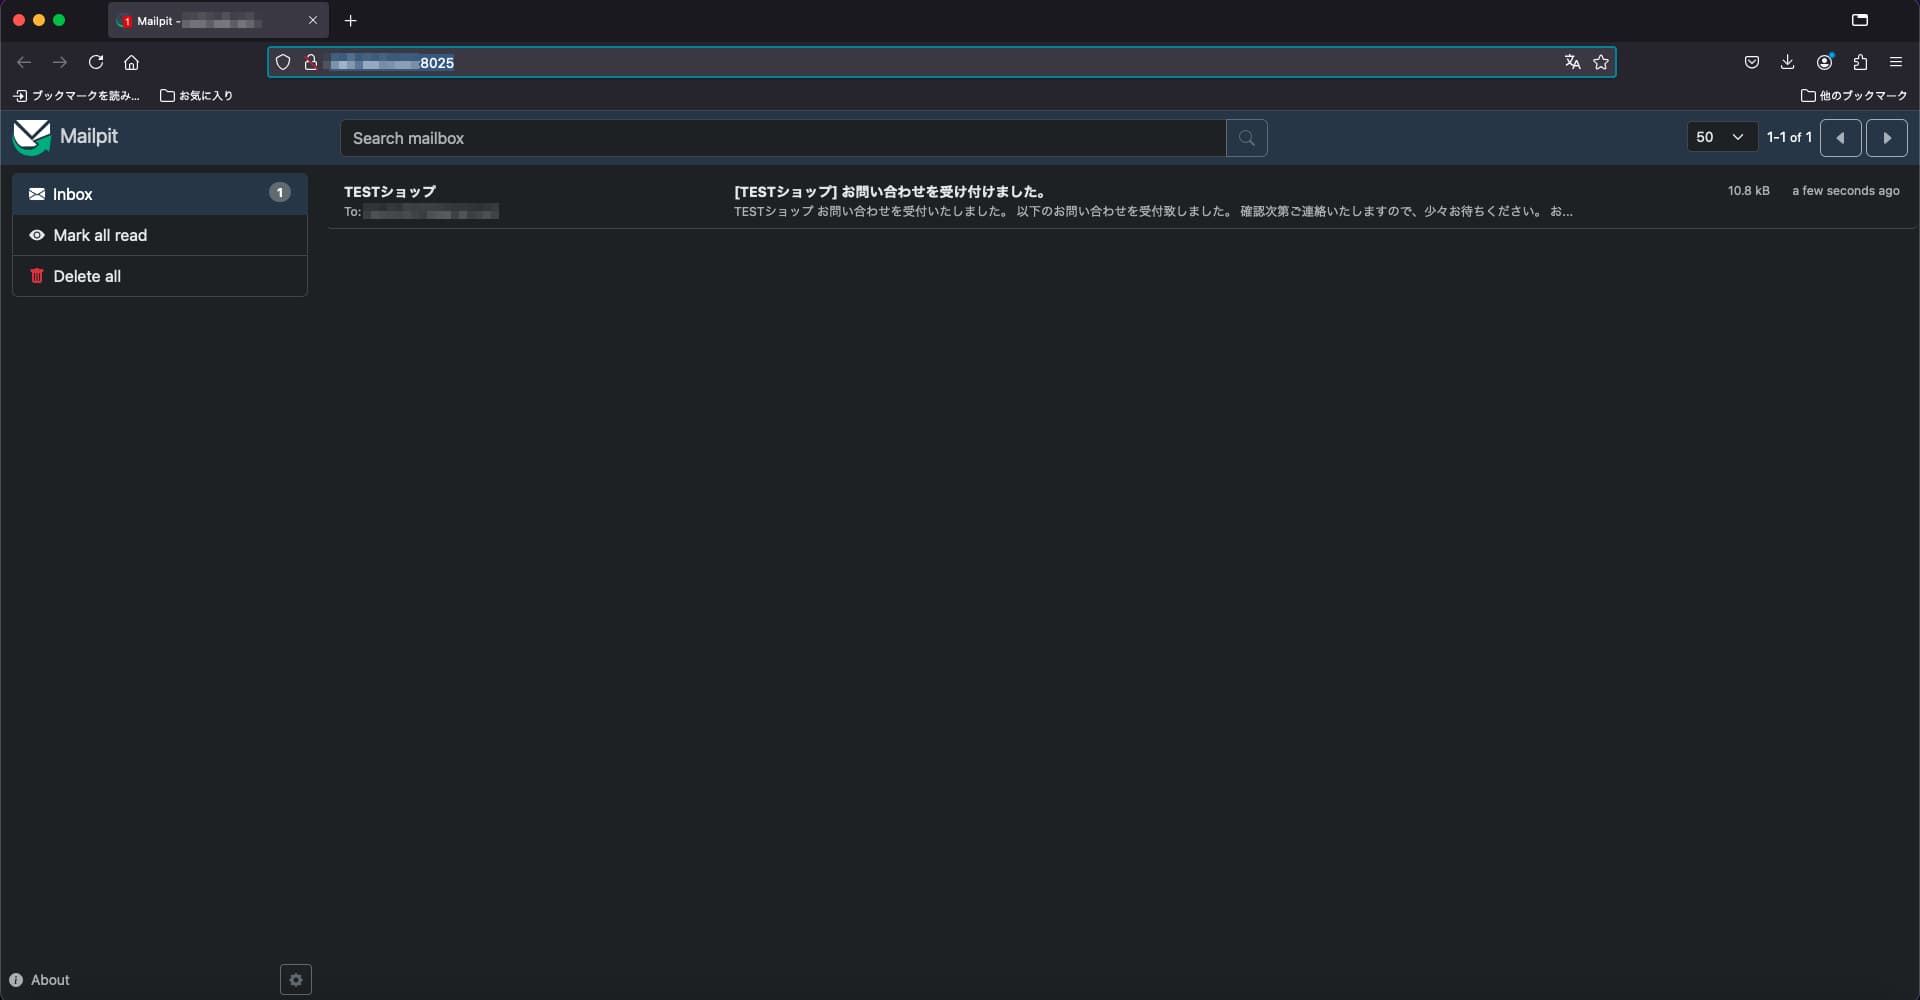Viewport: 1920px width, 1000px height.
Task: Click the site security lock icon
Action: (311, 62)
